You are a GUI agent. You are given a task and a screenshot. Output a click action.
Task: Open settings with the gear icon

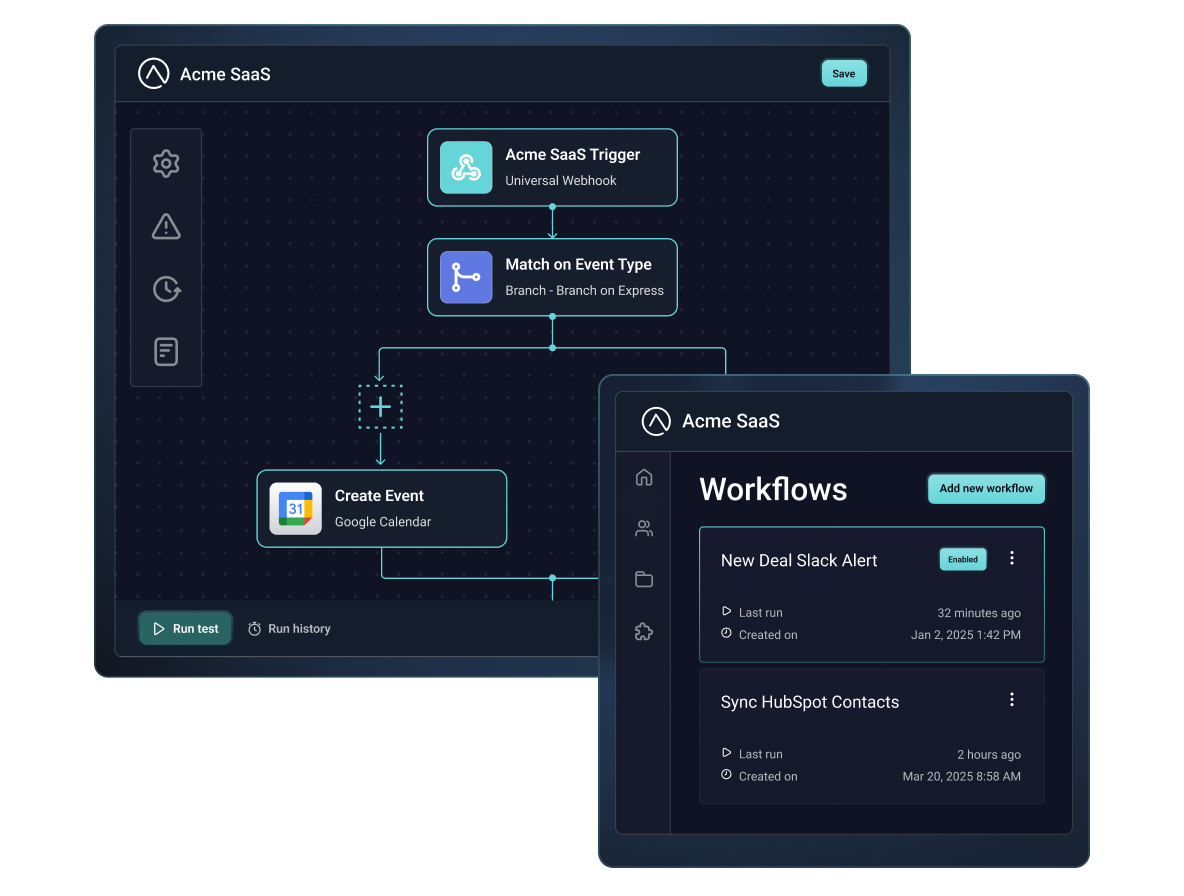pos(166,163)
